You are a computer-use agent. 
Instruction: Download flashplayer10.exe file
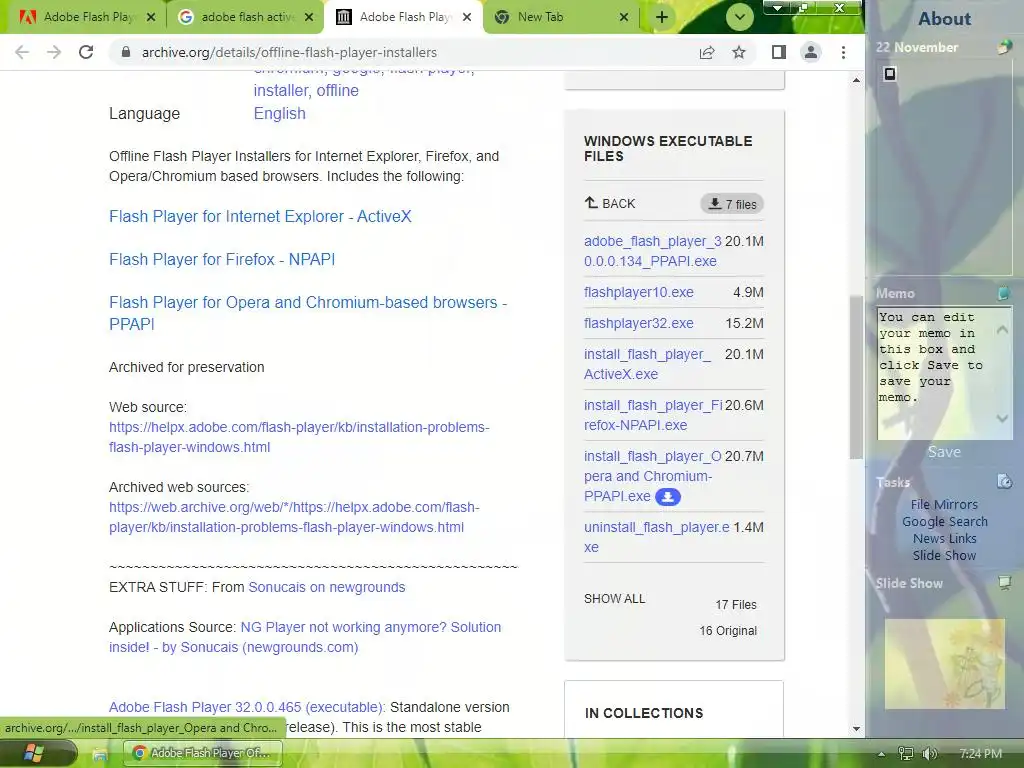click(639, 292)
